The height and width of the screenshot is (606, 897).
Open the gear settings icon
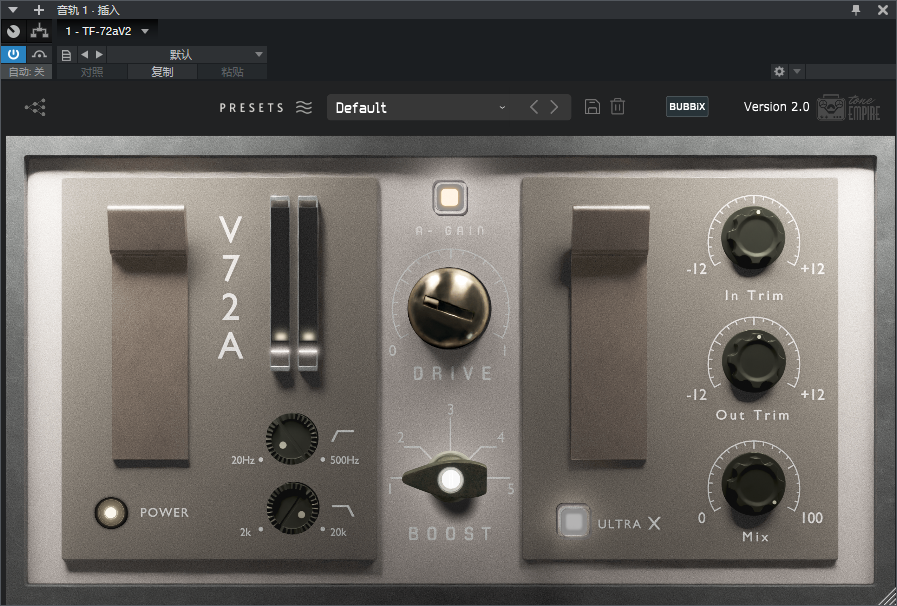point(779,72)
